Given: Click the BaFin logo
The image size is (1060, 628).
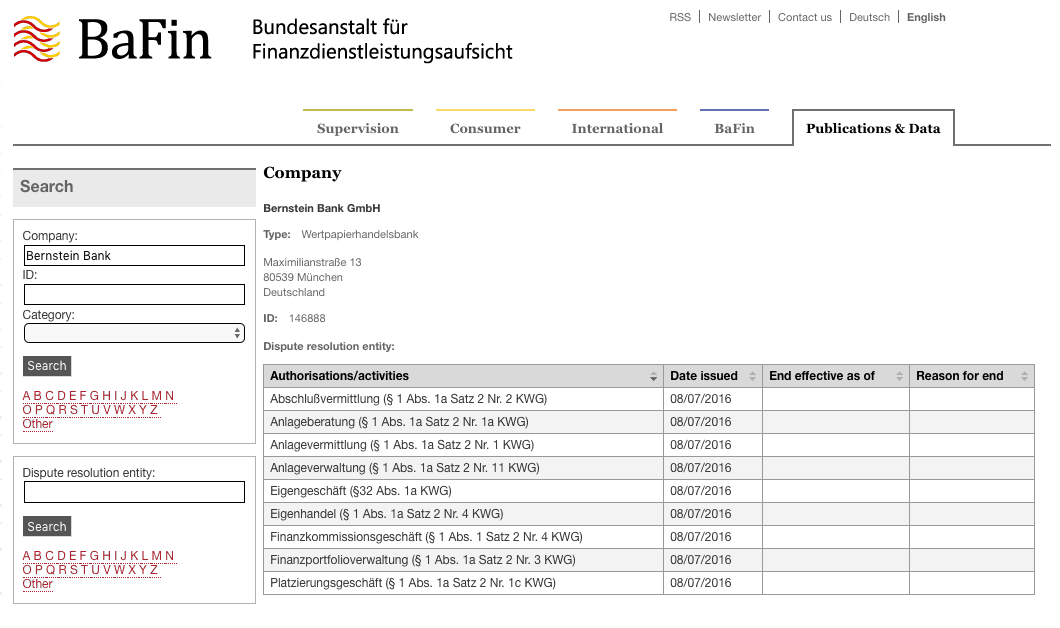Looking at the screenshot, I should coord(112,39).
